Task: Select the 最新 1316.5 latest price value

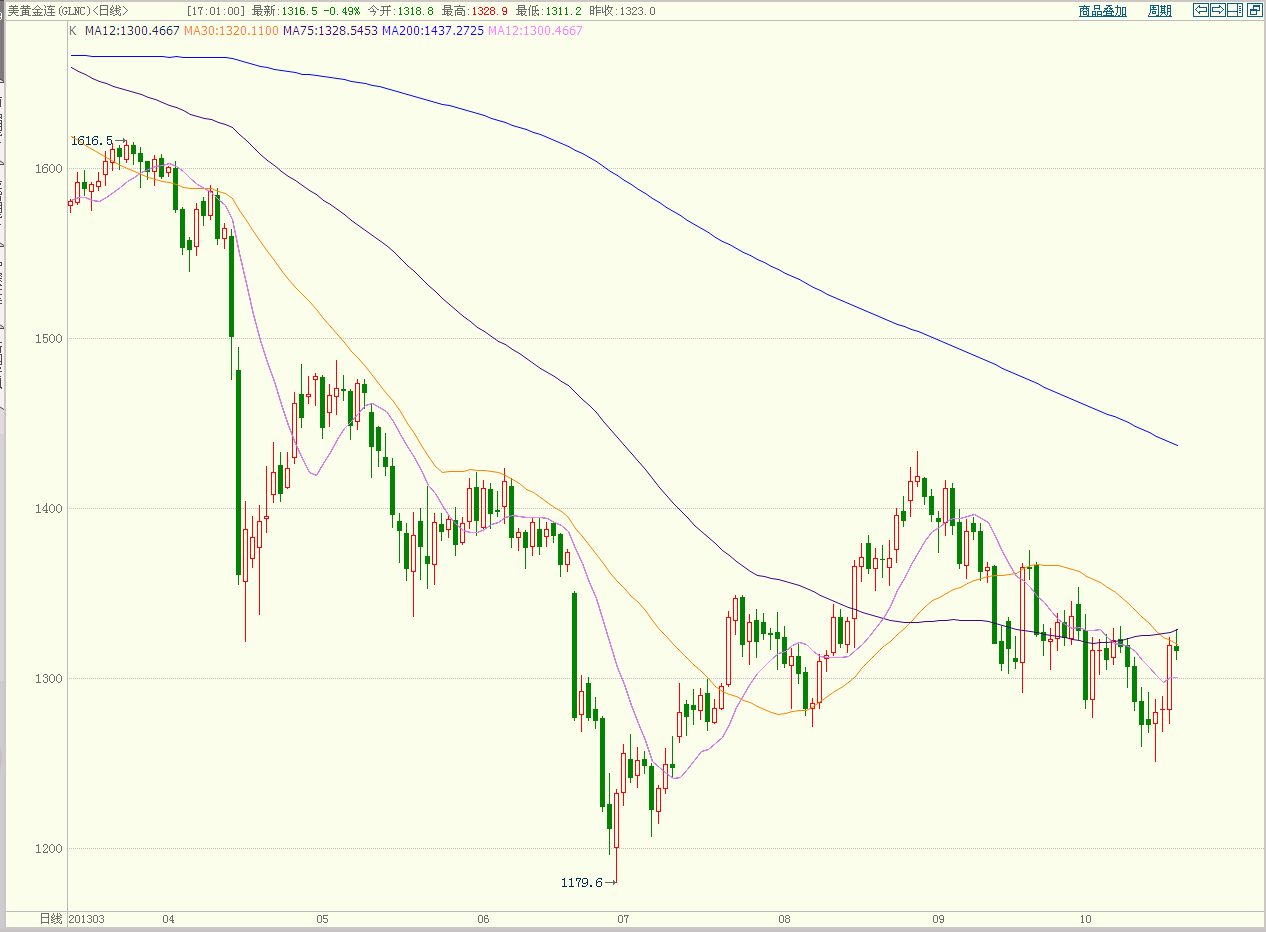Action: [284, 11]
